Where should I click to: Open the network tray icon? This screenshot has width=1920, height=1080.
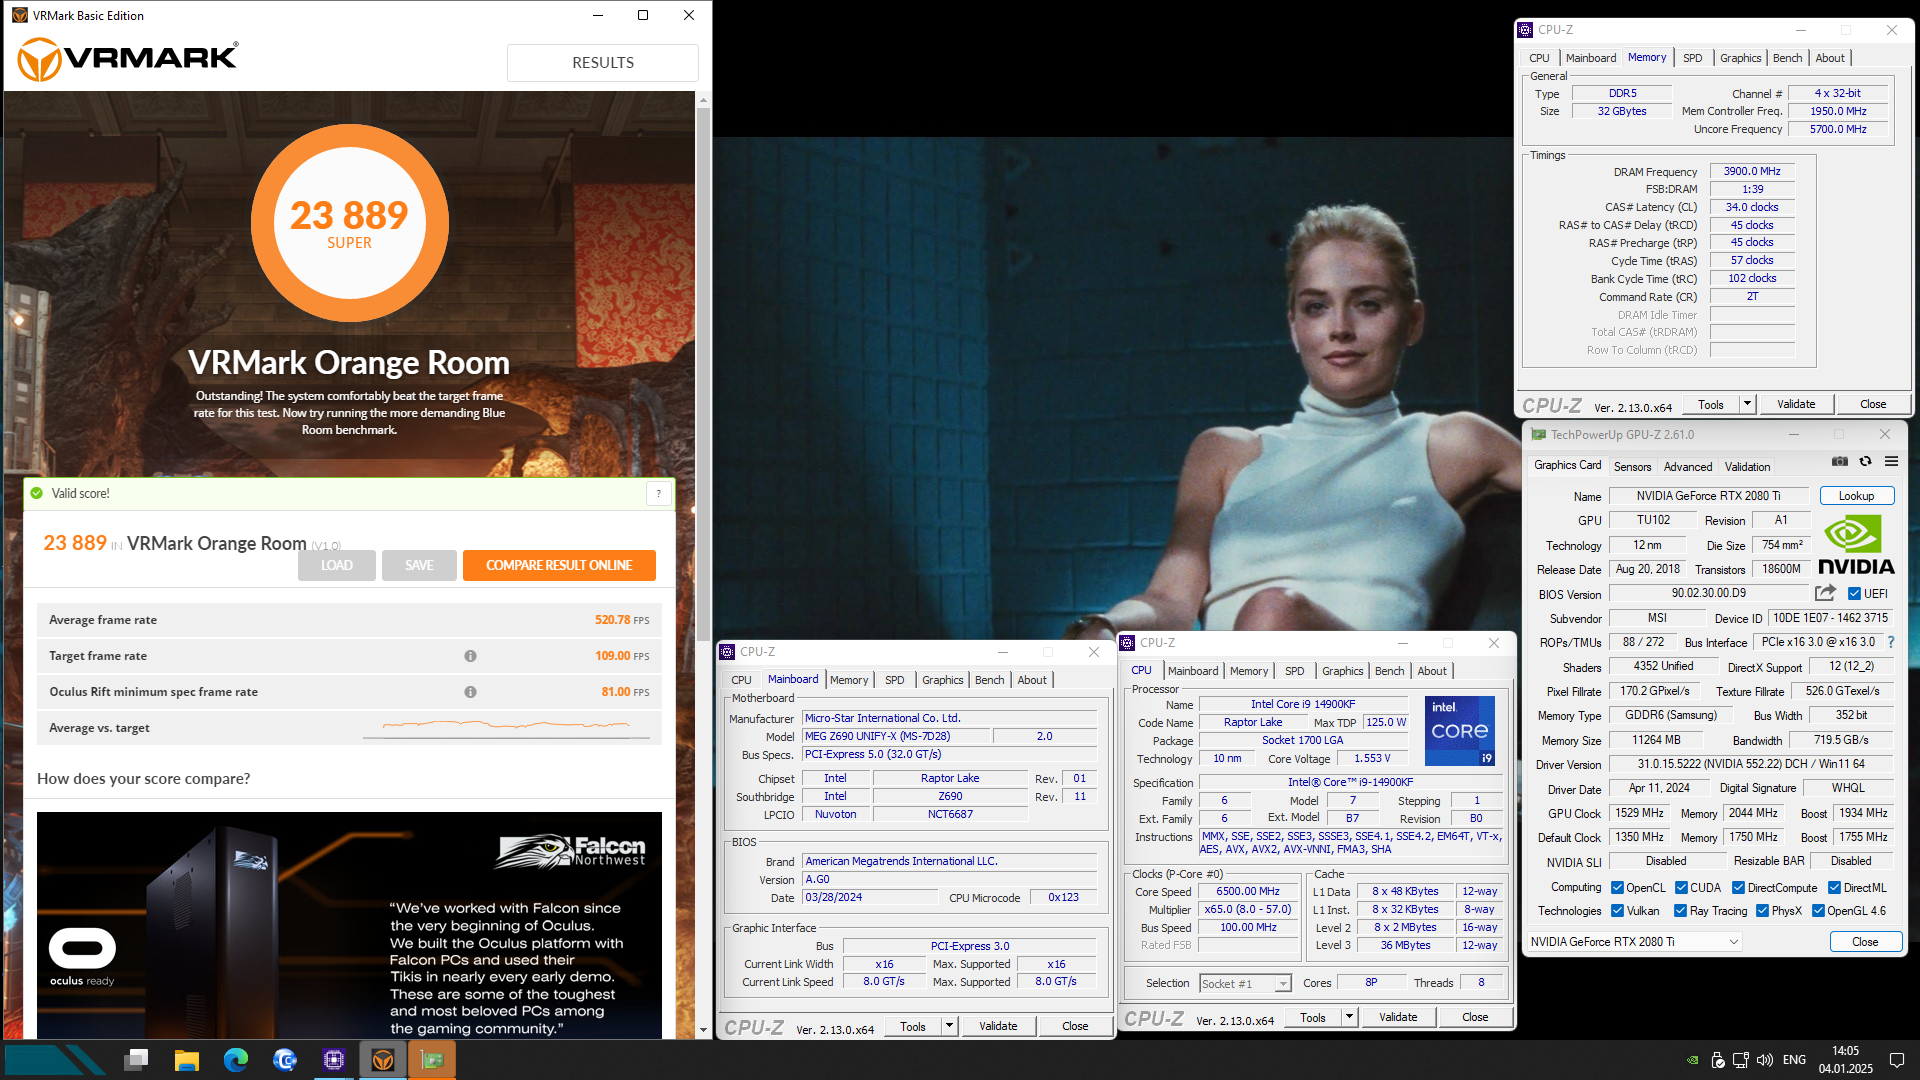coord(1741,1060)
